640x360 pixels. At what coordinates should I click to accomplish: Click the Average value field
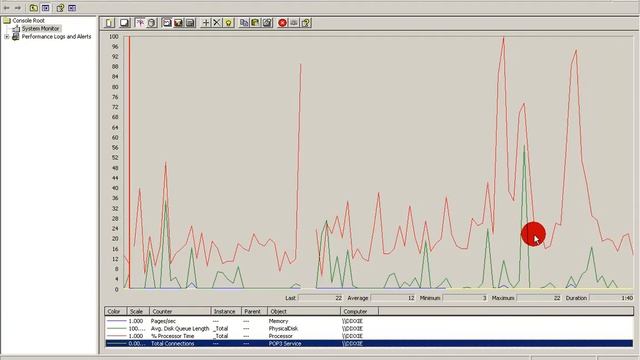coord(393,298)
